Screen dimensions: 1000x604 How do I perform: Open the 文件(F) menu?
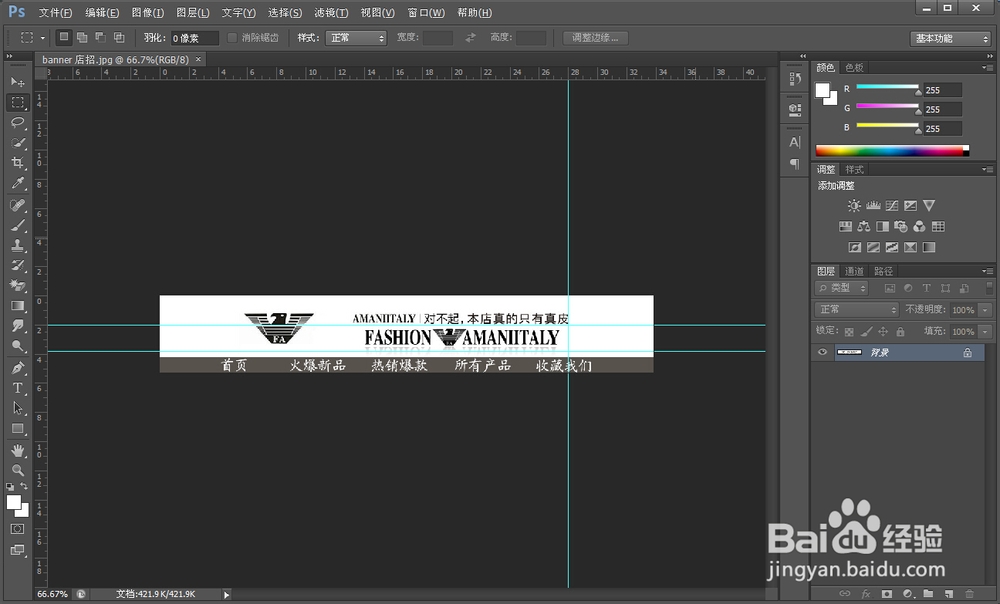(x=55, y=12)
